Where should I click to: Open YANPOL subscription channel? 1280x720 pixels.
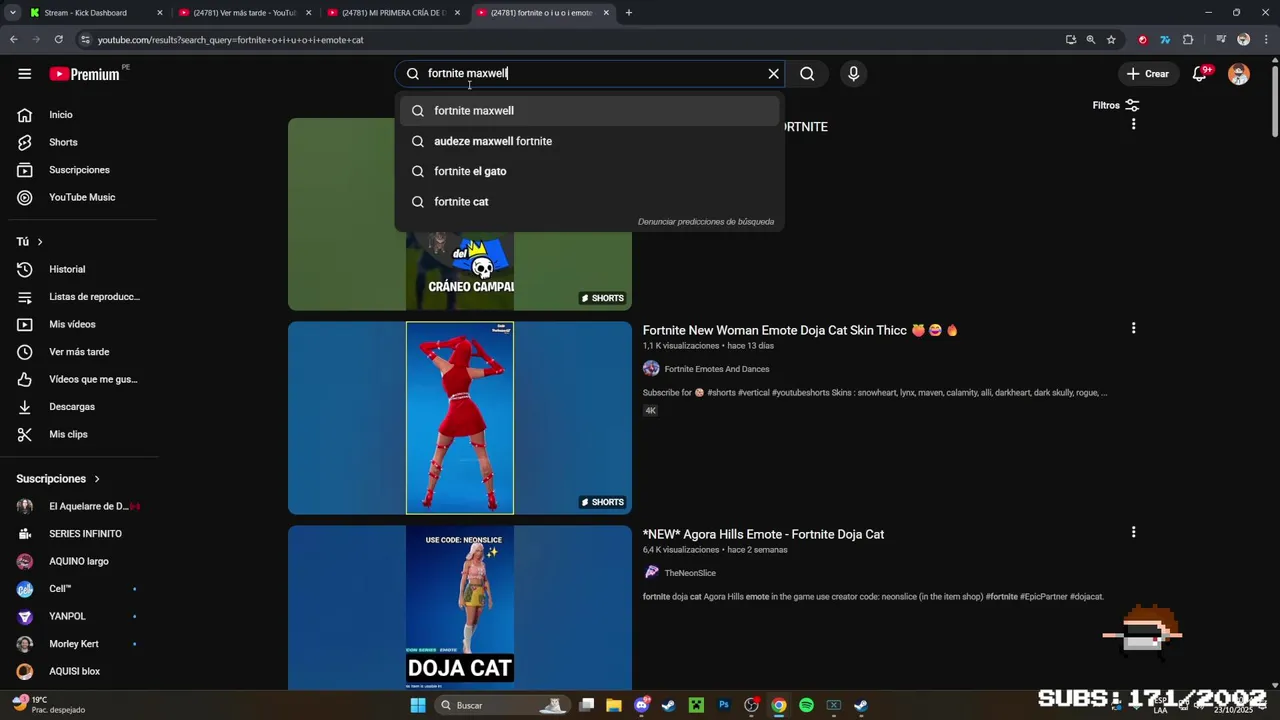tap(80, 616)
